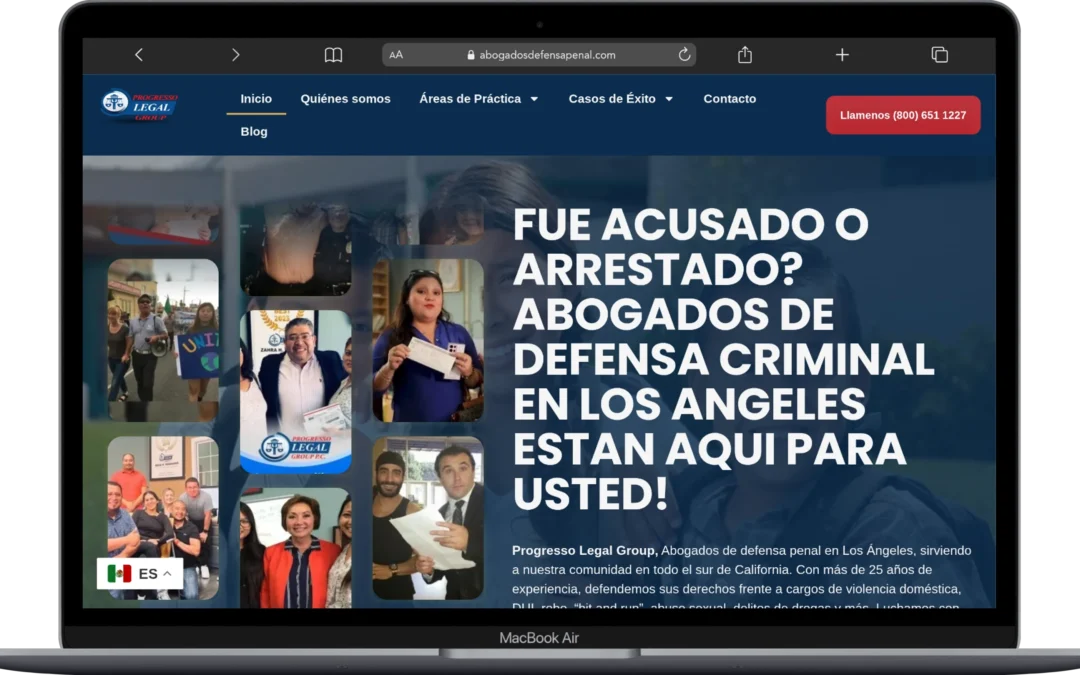Open a new tab with the plus icon

842,55
